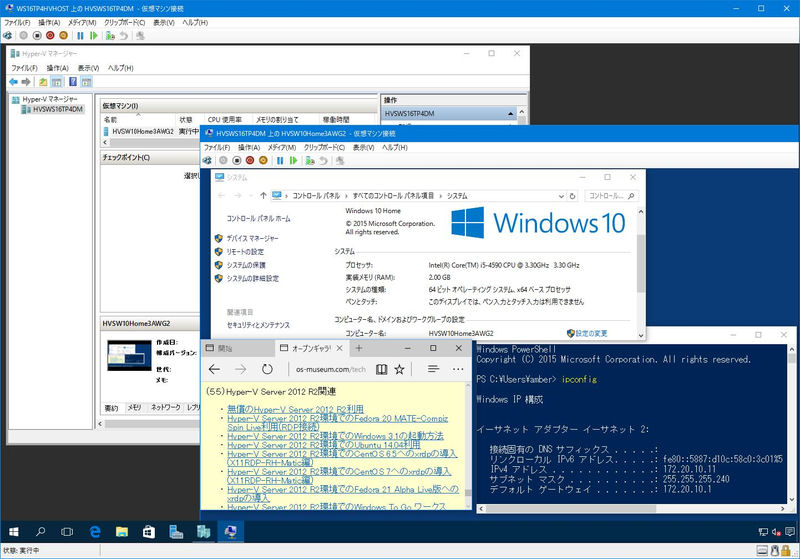Click search box in System control panel window
This screenshot has height=559, width=800.
click(611, 196)
